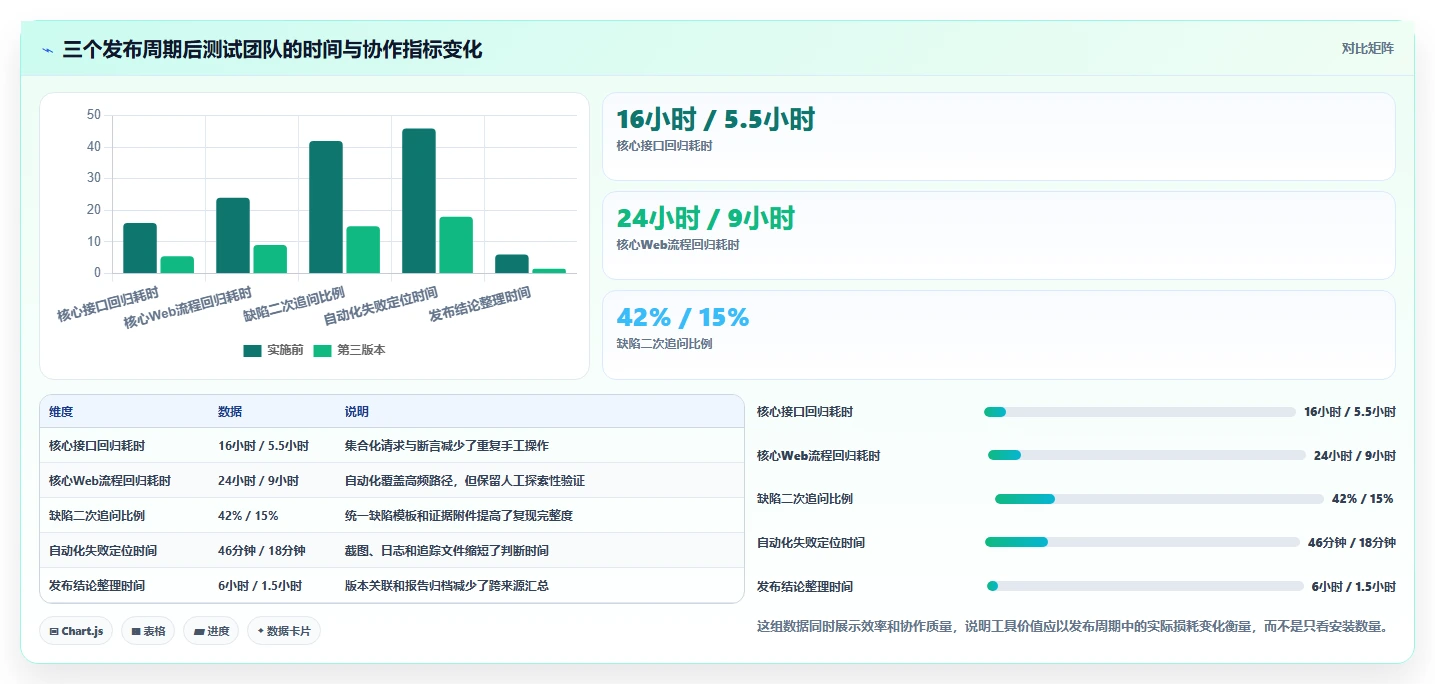Click the 24小时 / 9小时 data card
This screenshot has width=1435, height=684.
coord(998,235)
